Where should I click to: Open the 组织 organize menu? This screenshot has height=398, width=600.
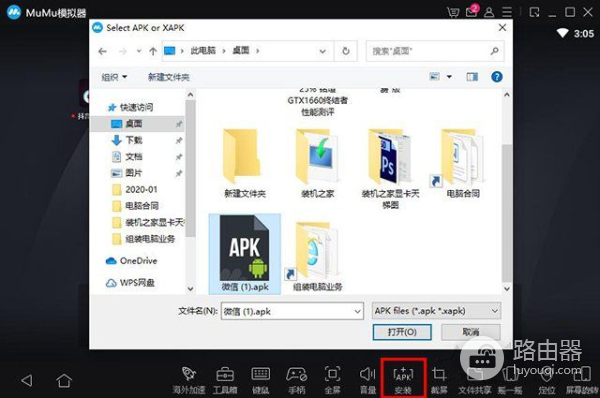coord(114,77)
